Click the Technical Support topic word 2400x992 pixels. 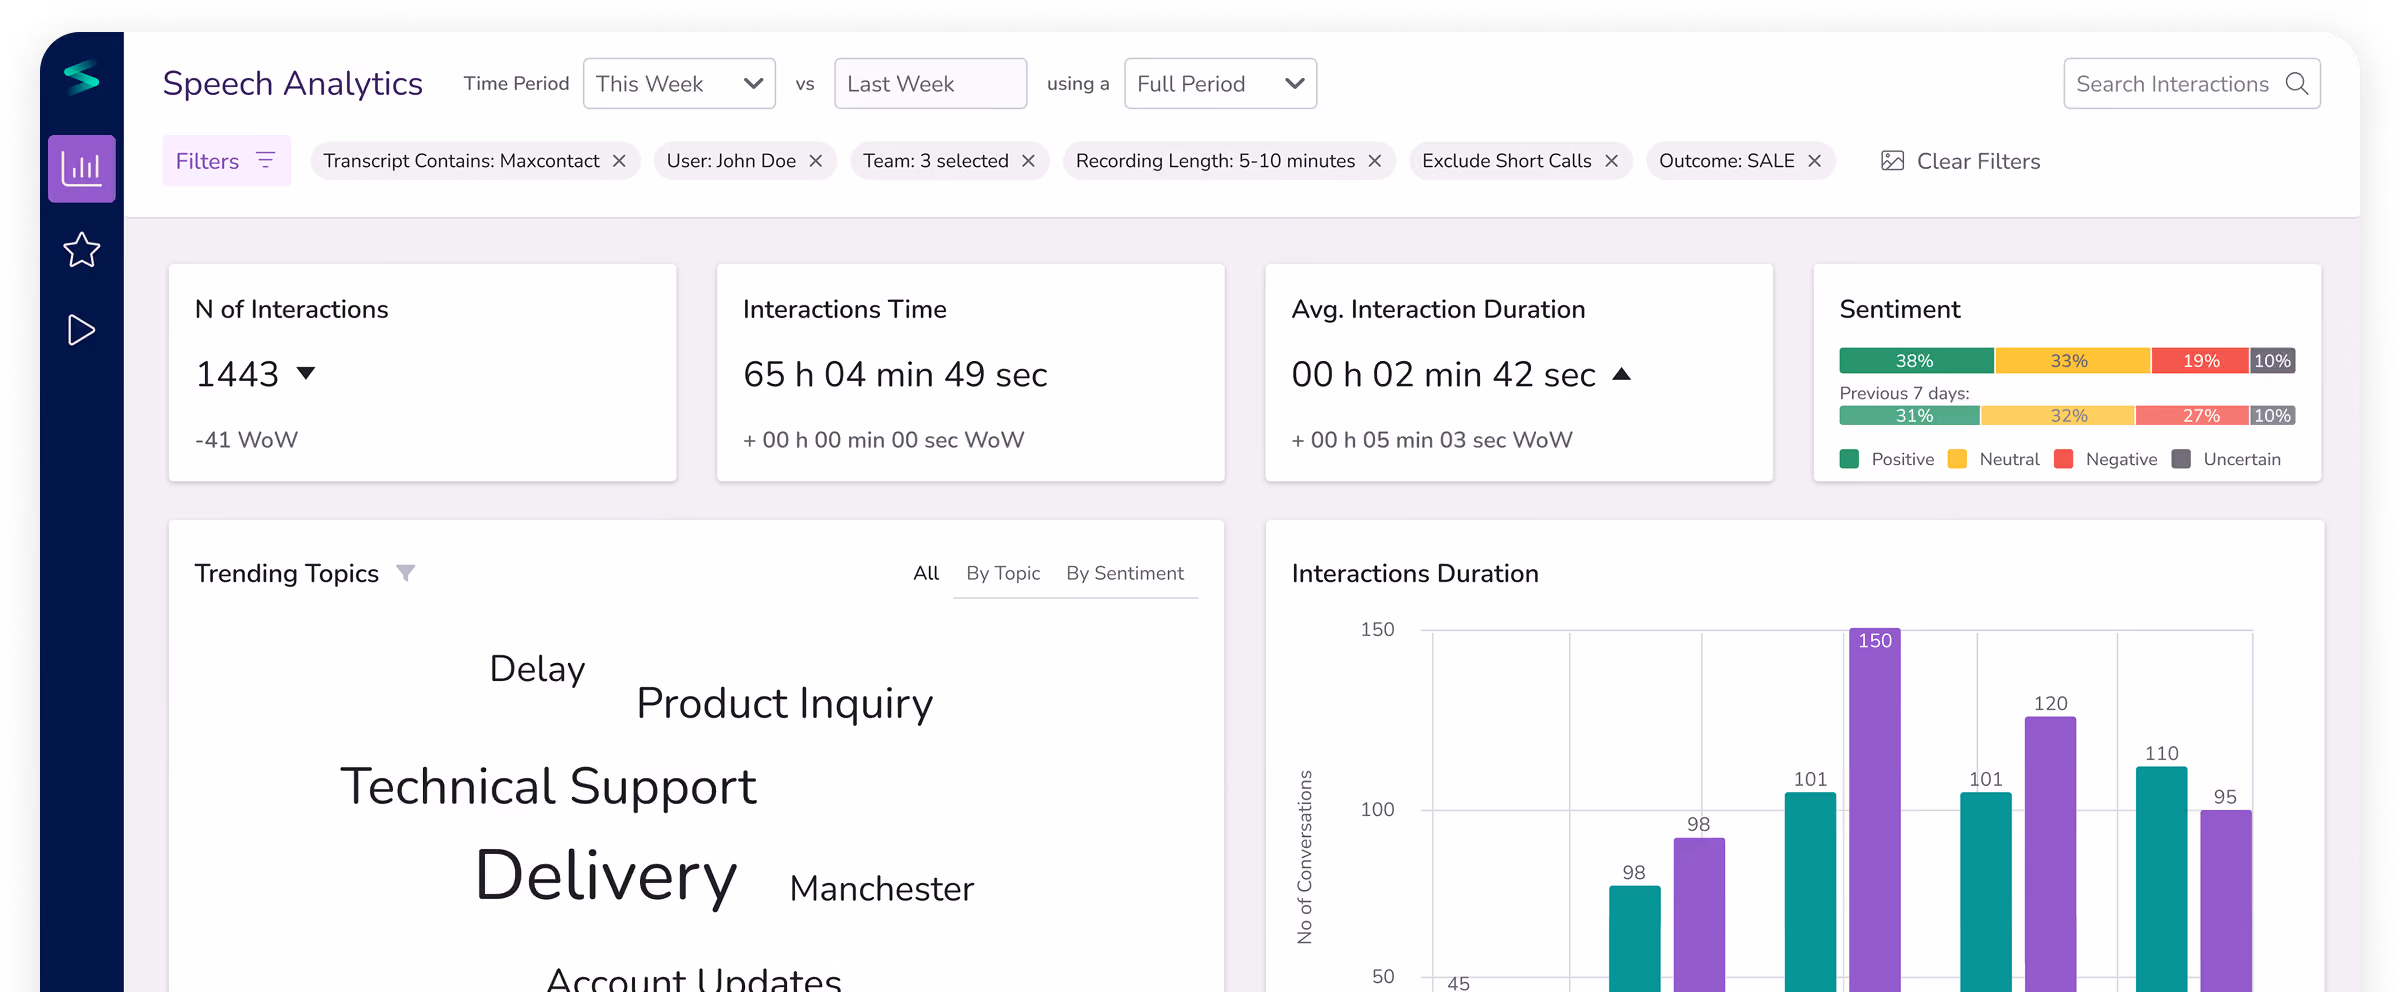pyautogui.click(x=548, y=787)
